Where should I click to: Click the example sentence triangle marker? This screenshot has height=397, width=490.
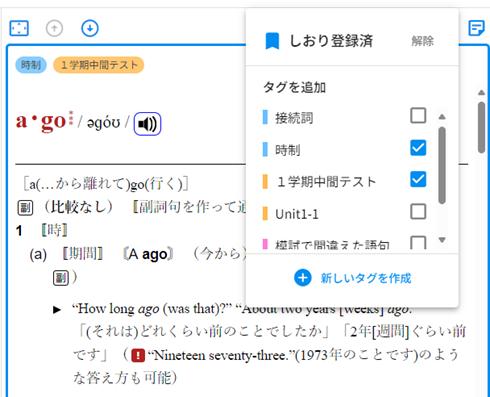coord(57,310)
